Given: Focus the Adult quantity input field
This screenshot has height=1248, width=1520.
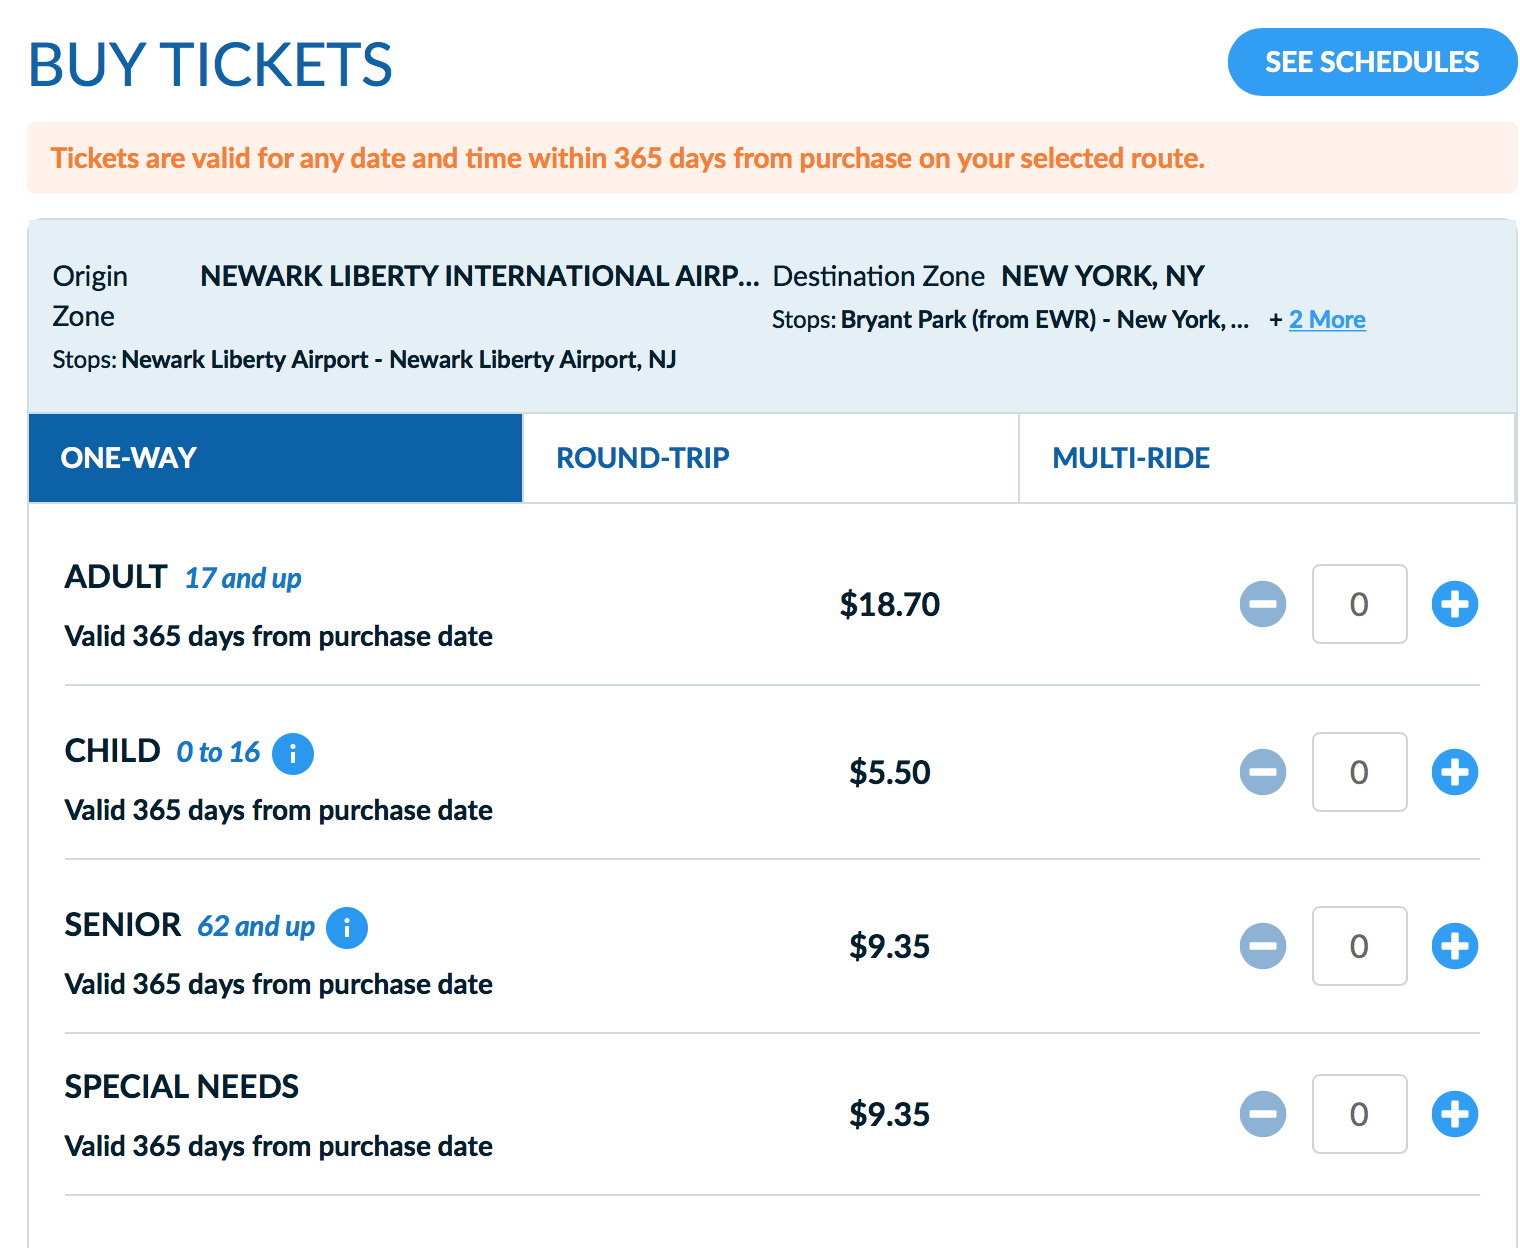Looking at the screenshot, I should (x=1359, y=604).
